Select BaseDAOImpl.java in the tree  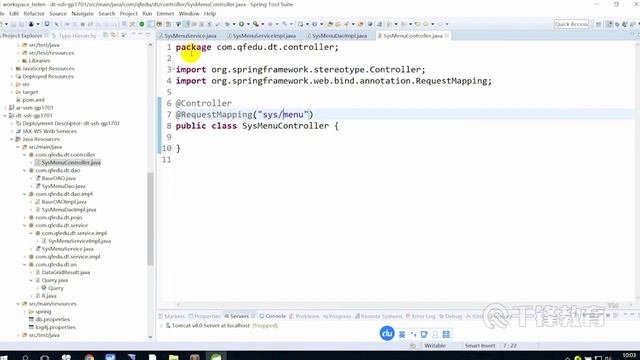pyautogui.click(x=64, y=202)
